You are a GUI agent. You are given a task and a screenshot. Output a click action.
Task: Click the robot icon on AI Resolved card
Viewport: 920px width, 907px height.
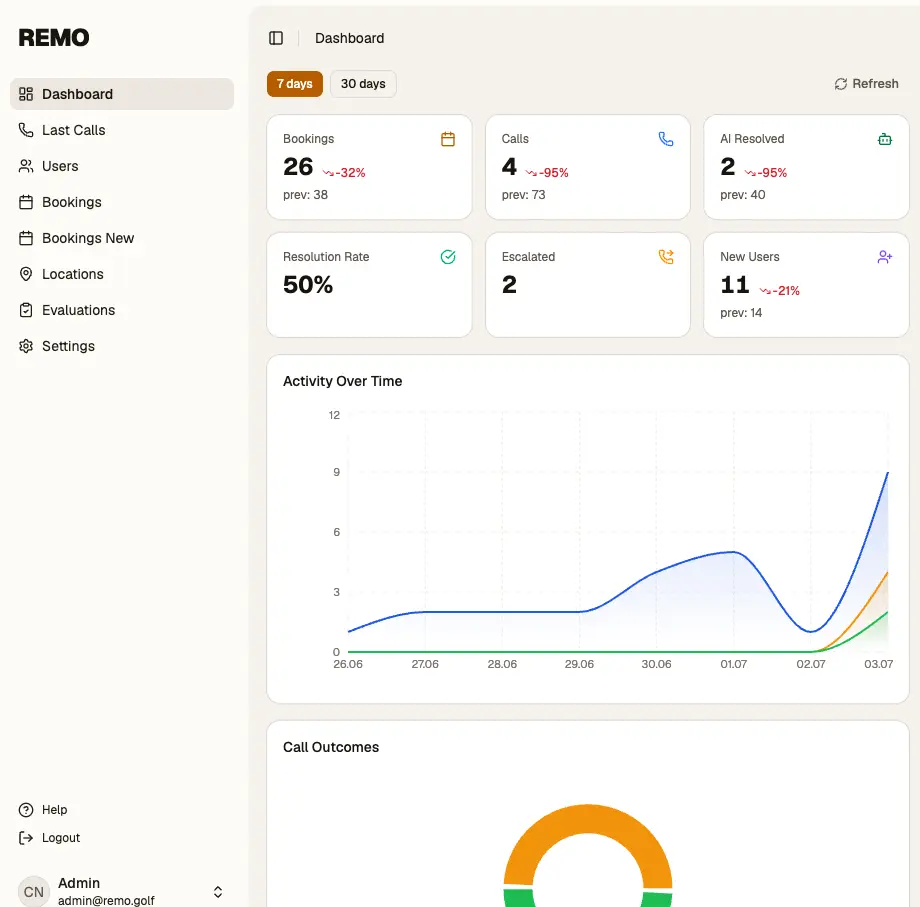coord(885,139)
